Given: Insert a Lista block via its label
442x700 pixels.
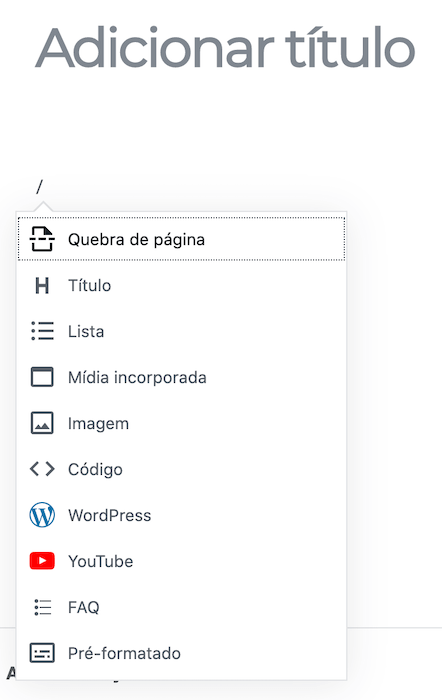Looking at the screenshot, I should click(x=86, y=332).
